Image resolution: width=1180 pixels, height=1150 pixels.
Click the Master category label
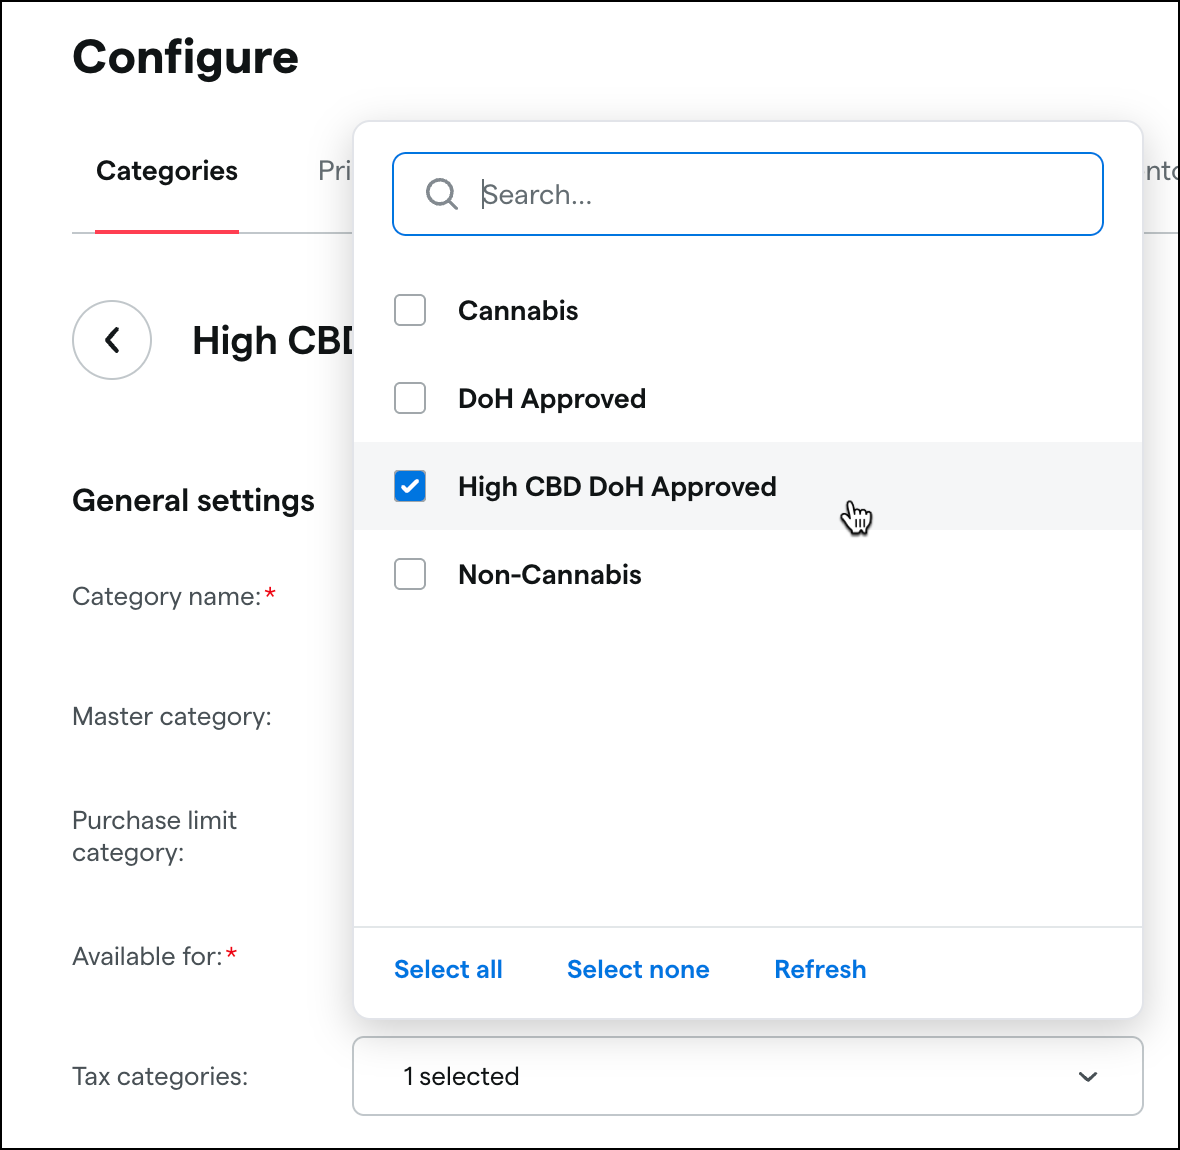[172, 716]
